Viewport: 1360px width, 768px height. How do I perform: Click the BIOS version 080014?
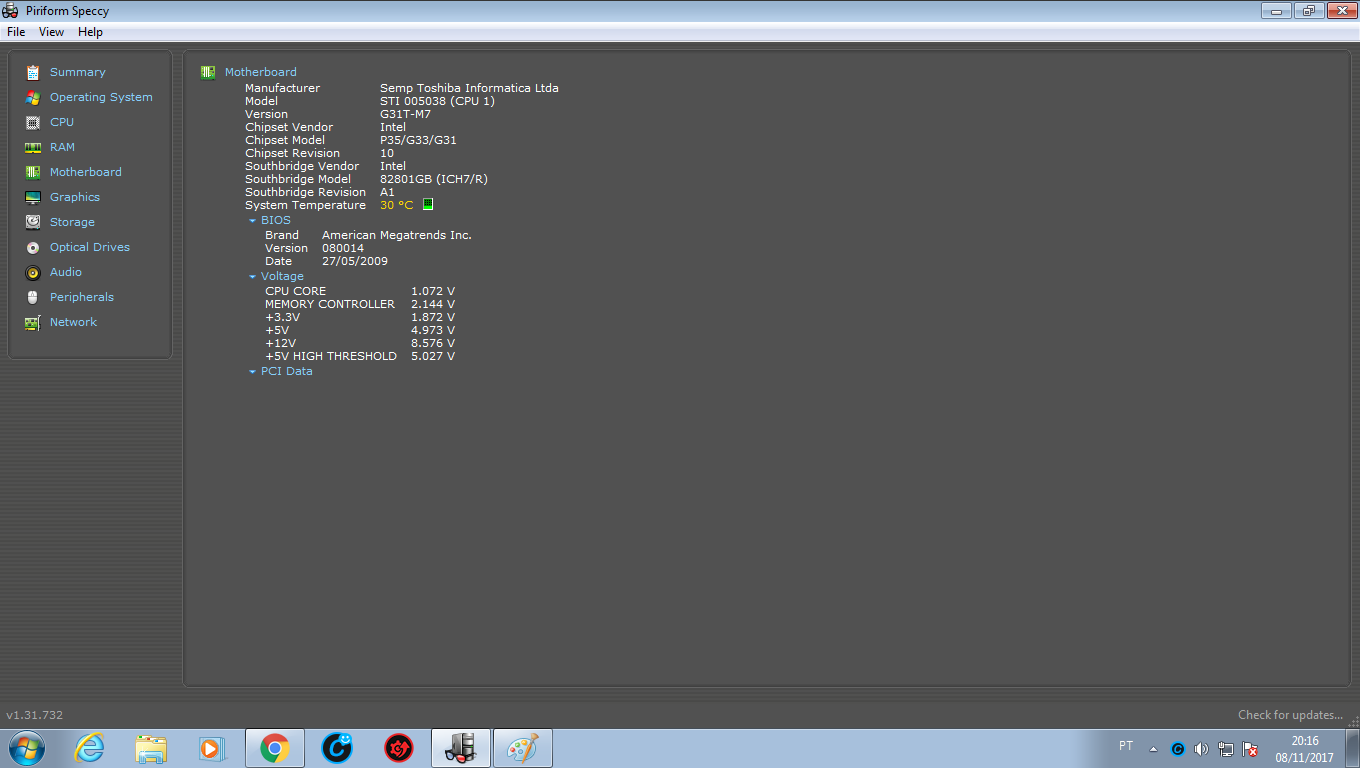(343, 248)
